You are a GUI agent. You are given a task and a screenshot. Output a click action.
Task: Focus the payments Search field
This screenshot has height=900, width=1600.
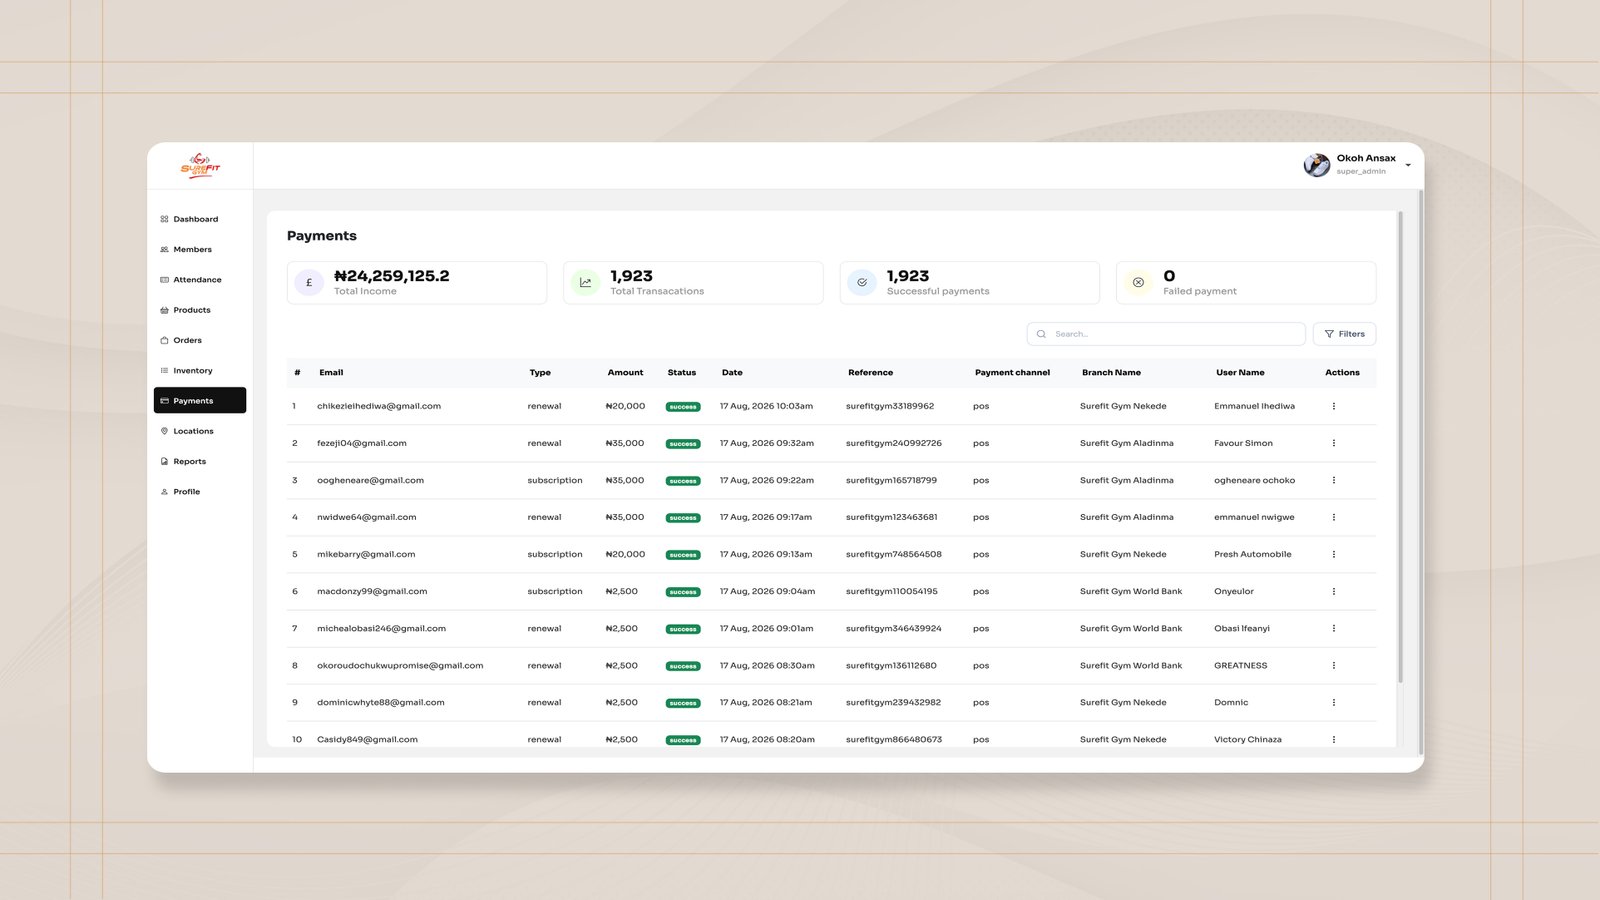coord(1166,334)
